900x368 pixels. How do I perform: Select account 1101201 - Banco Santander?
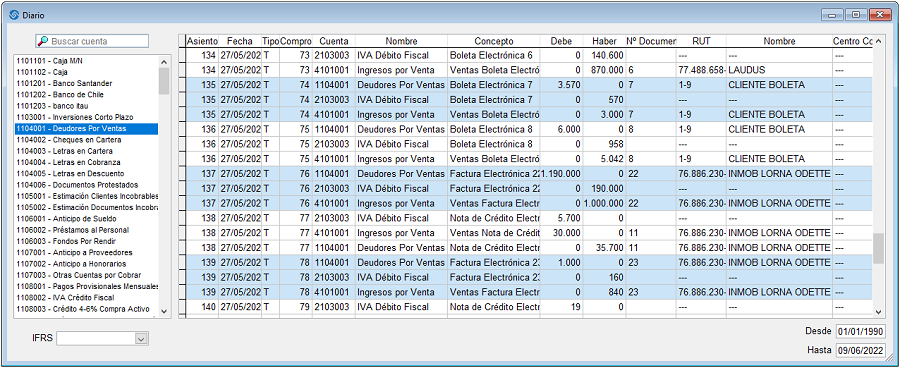[86, 83]
